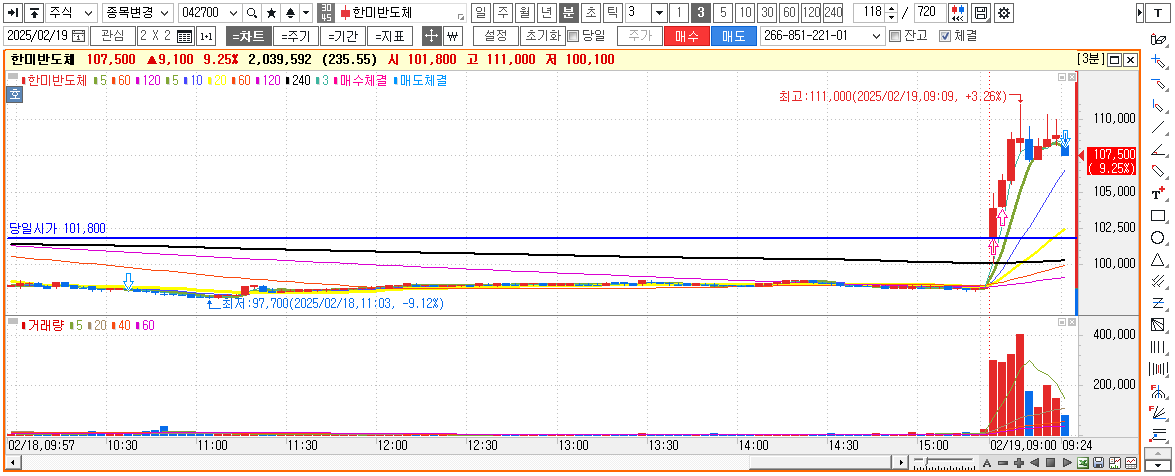
Task: Click the save layout icon in top toolbar
Action: tap(981, 13)
